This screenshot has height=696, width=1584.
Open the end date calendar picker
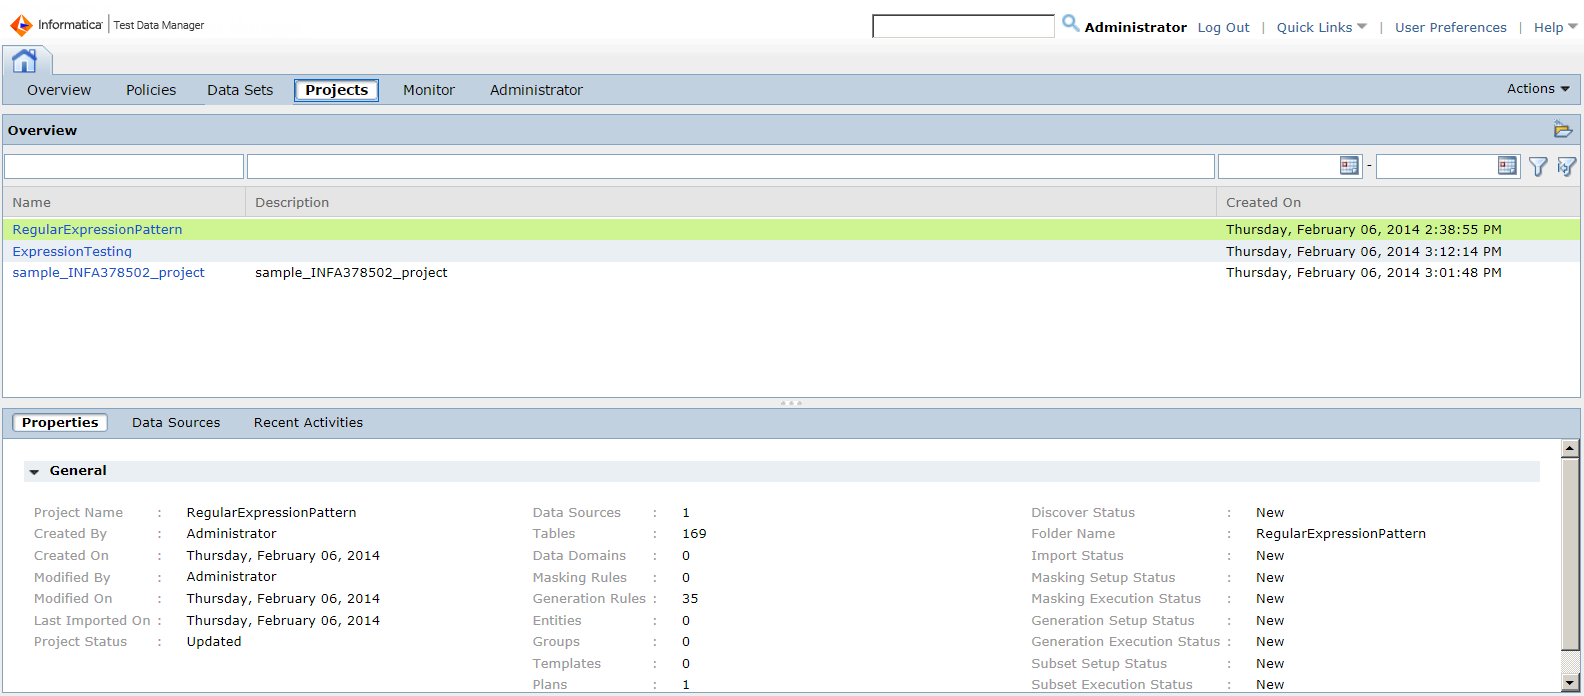pyautogui.click(x=1507, y=166)
